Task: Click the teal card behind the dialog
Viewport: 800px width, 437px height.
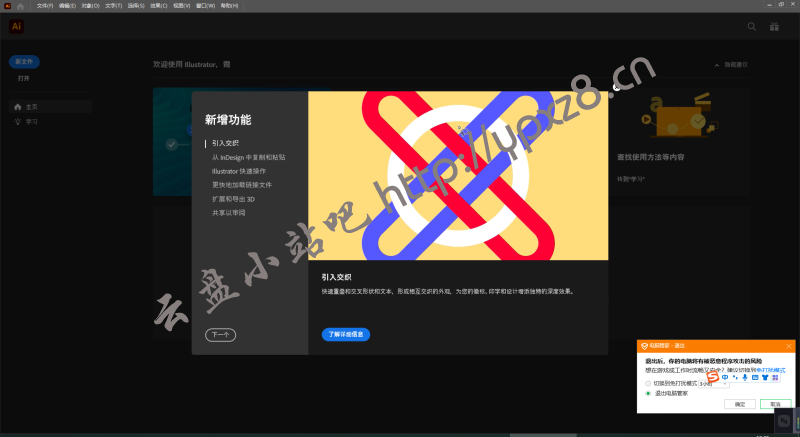Action: pos(172,142)
